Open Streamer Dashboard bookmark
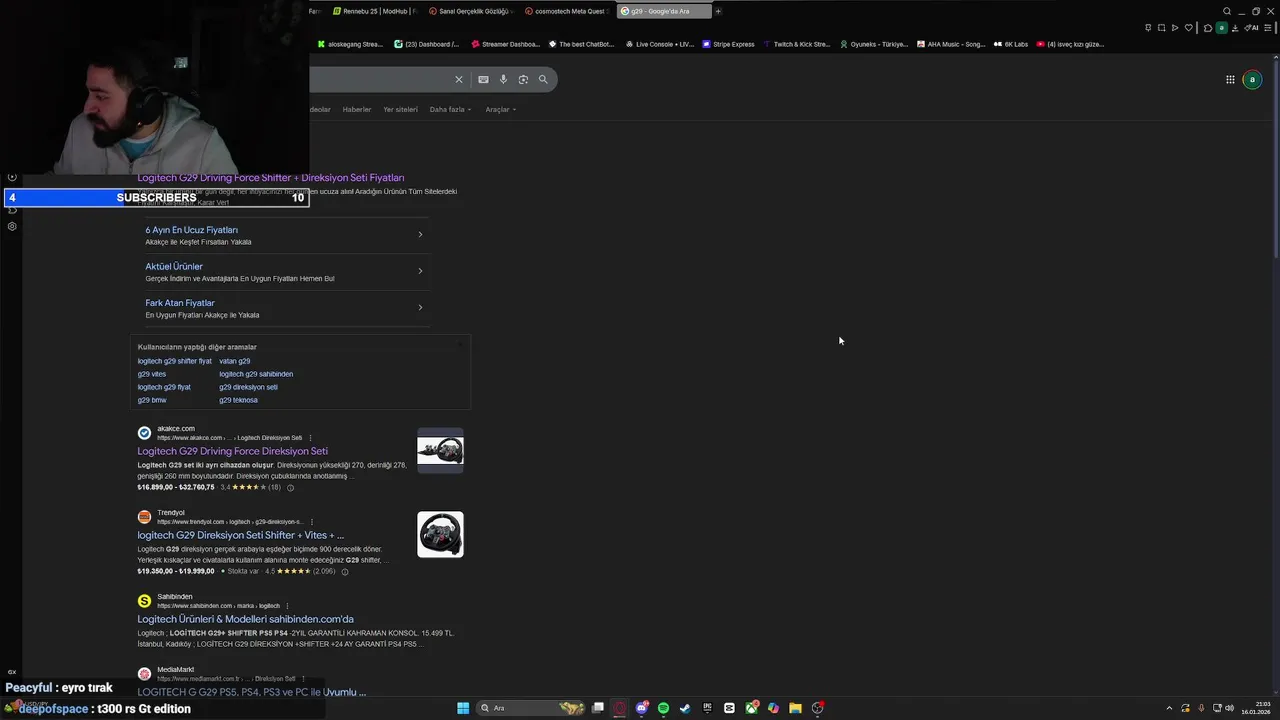 505,44
